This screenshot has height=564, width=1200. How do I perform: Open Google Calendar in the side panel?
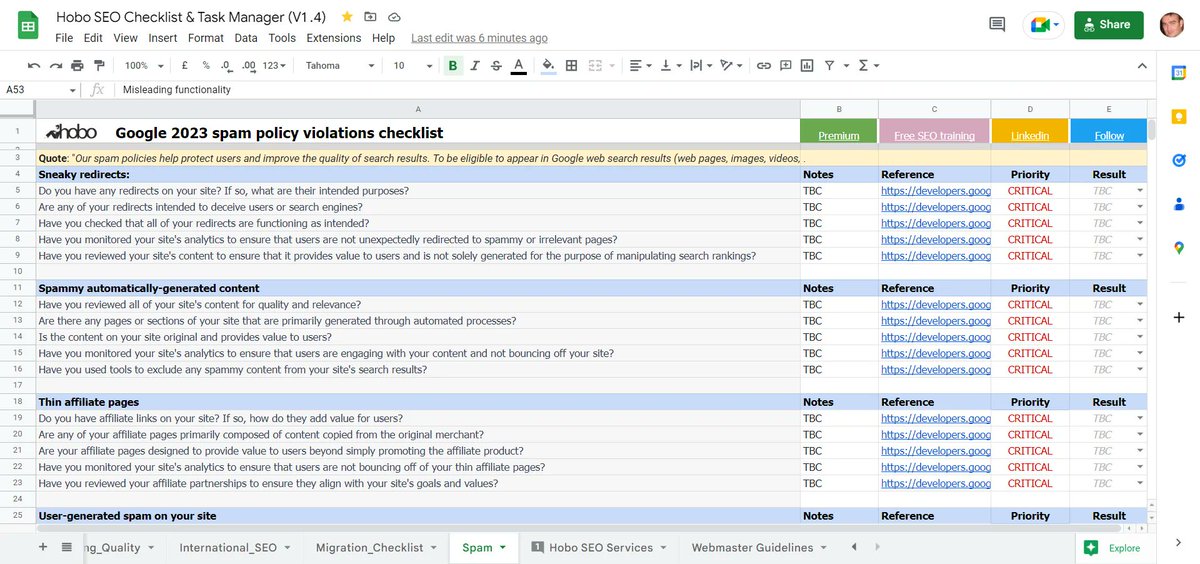click(x=1179, y=73)
